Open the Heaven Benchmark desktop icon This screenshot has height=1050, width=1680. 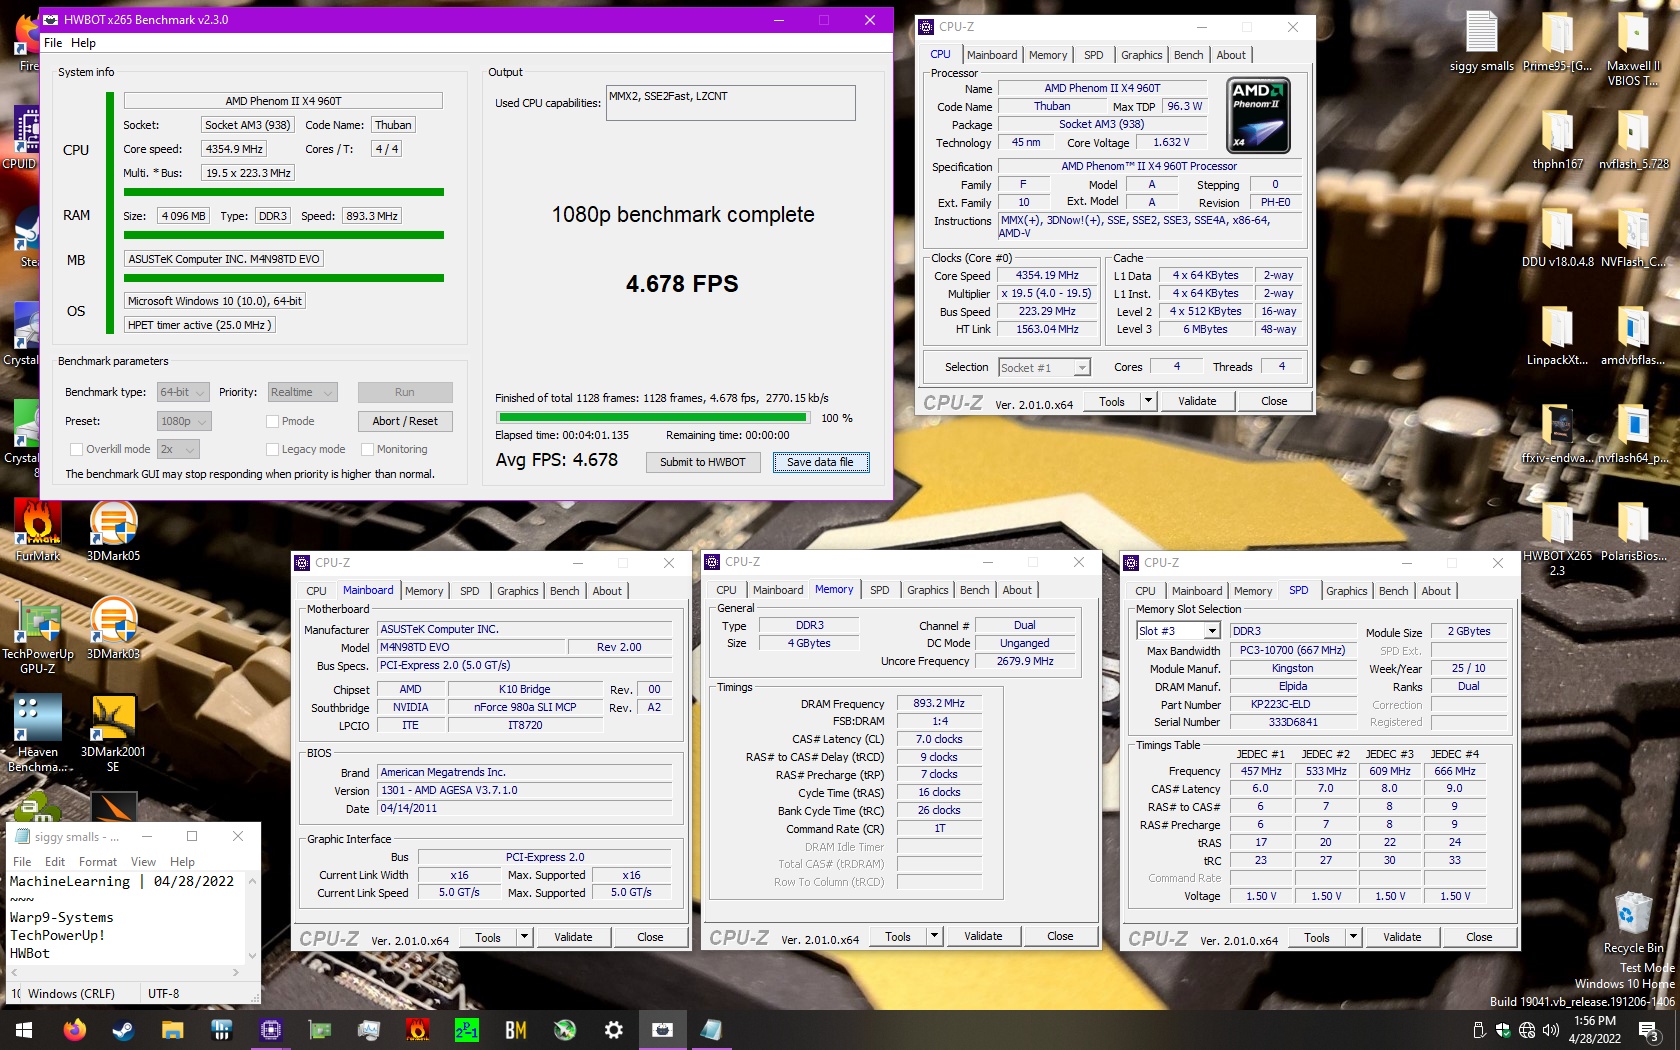click(38, 733)
